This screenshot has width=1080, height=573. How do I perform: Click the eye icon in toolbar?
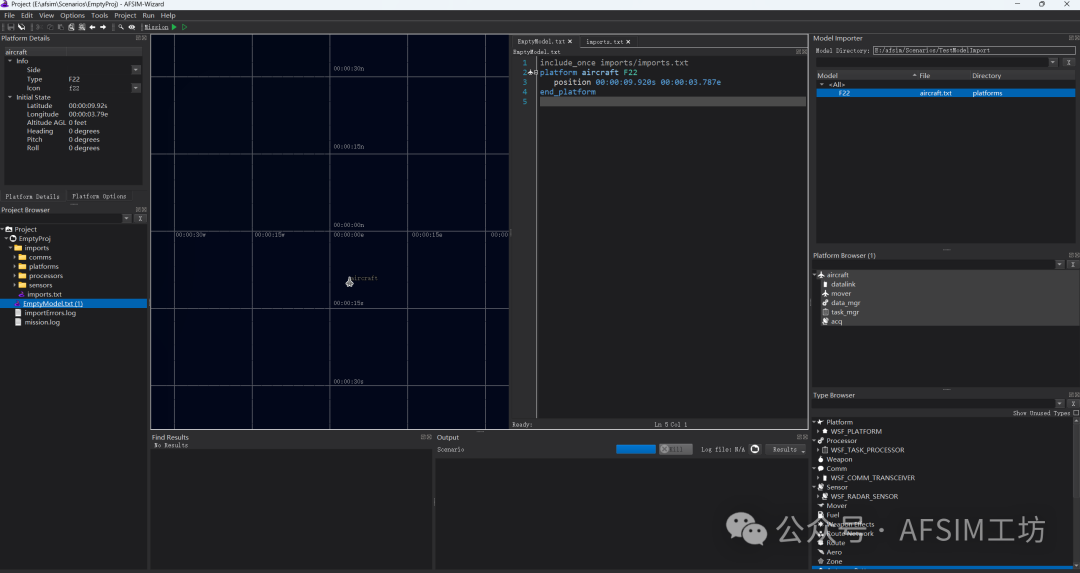(x=132, y=27)
